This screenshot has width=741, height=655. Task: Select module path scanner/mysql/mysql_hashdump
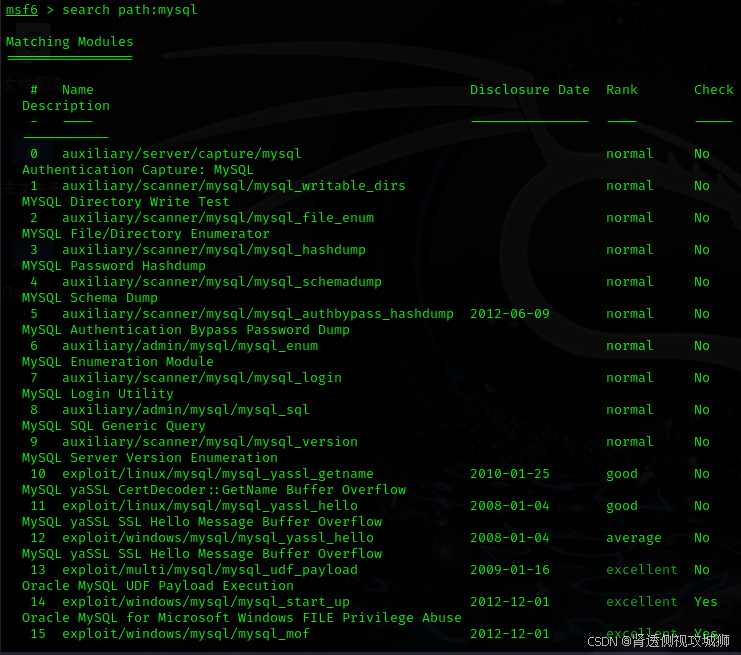click(214, 250)
